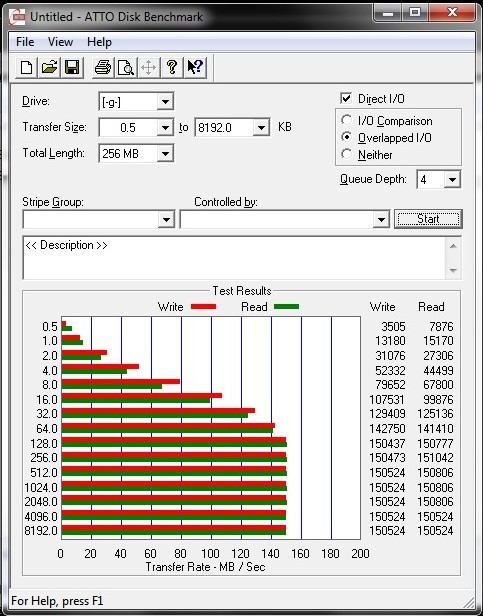This screenshot has width=483, height=616.
Task: Click the Test Results heading
Action: point(242,291)
